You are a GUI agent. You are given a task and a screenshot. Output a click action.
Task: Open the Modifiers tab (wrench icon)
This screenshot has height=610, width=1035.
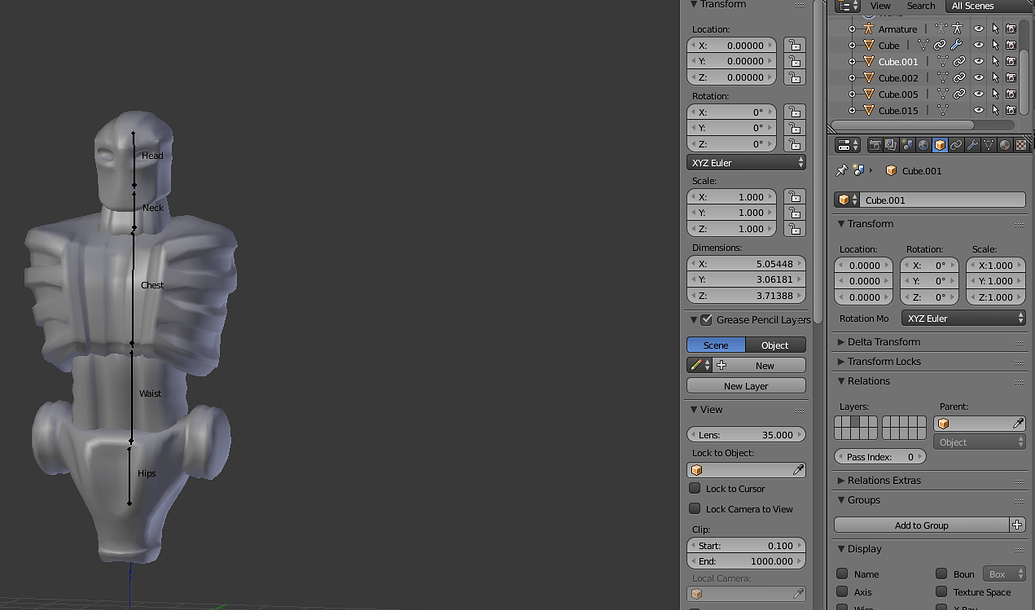tap(973, 144)
